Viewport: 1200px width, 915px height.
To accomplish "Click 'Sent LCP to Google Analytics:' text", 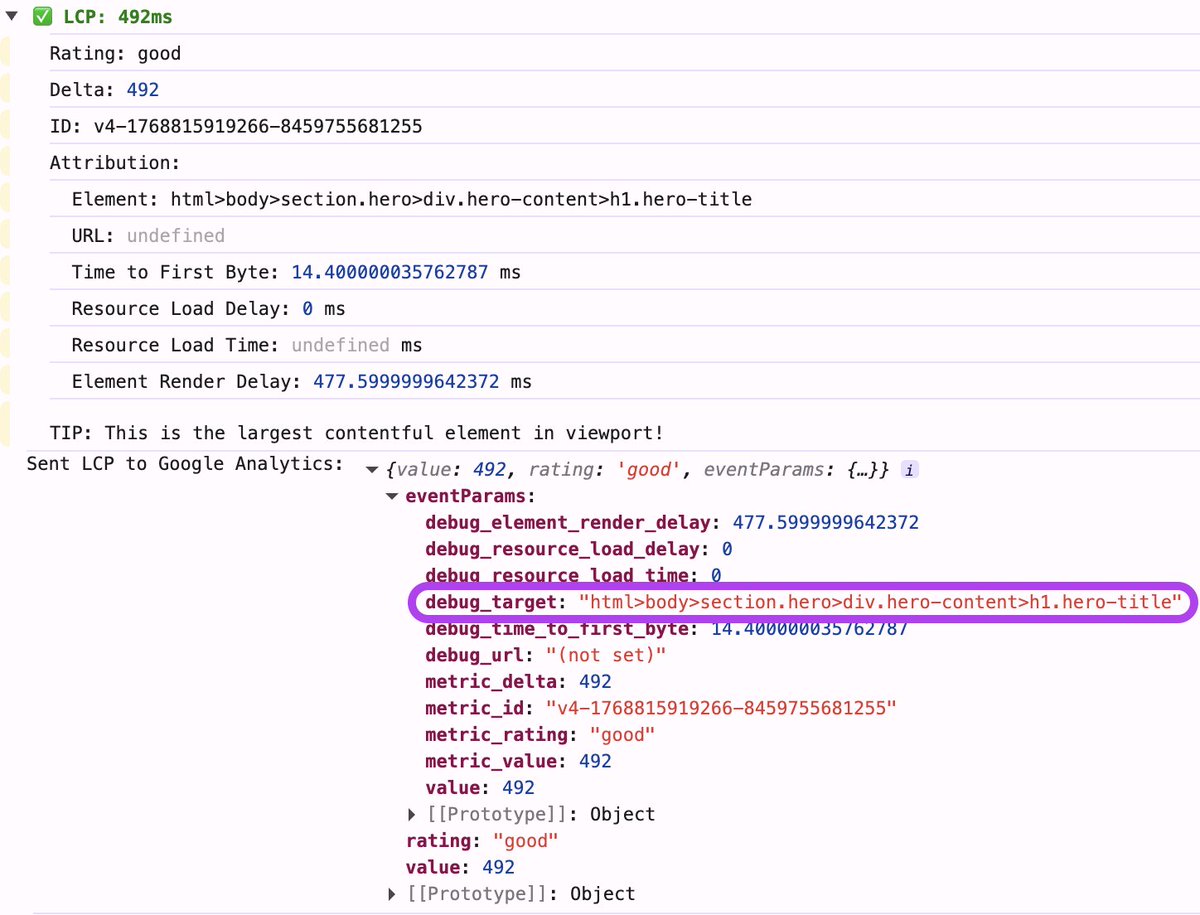I will pyautogui.click(x=185, y=463).
